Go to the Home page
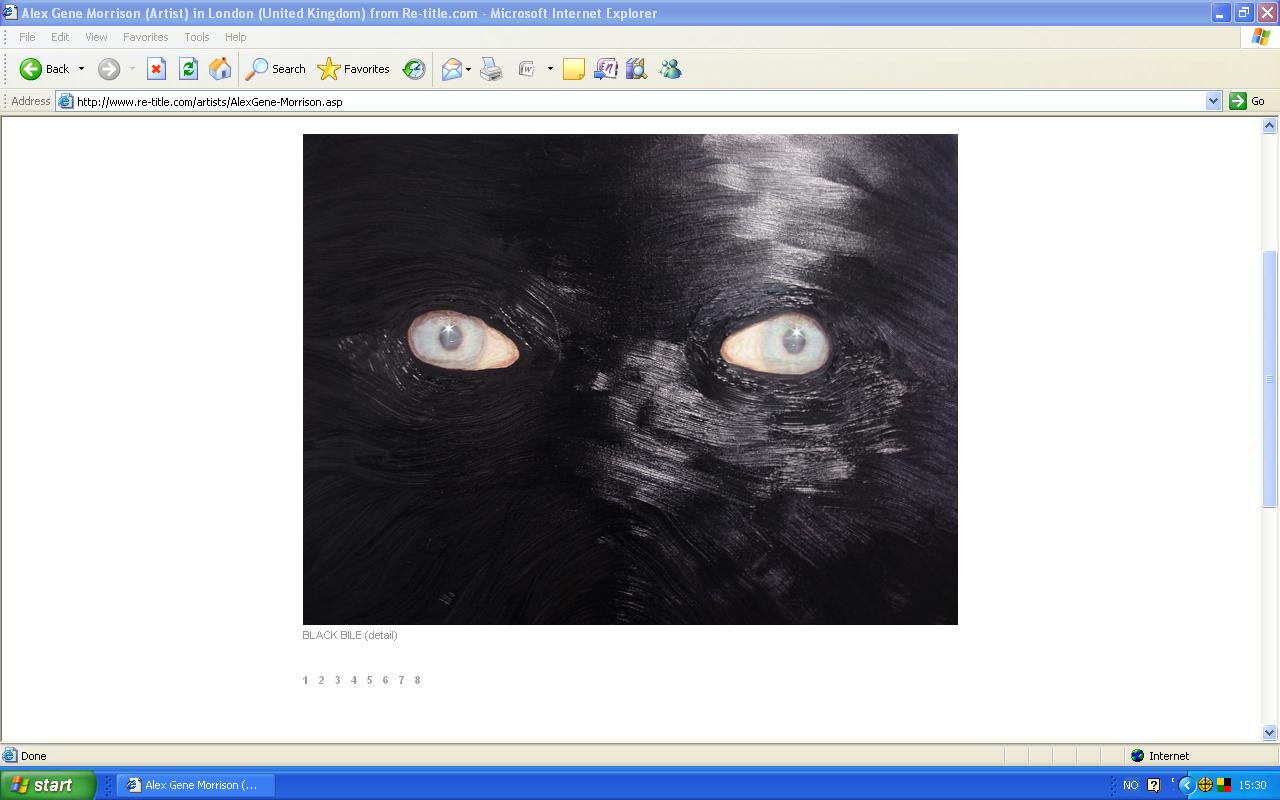This screenshot has height=800, width=1280. pyautogui.click(x=220, y=69)
